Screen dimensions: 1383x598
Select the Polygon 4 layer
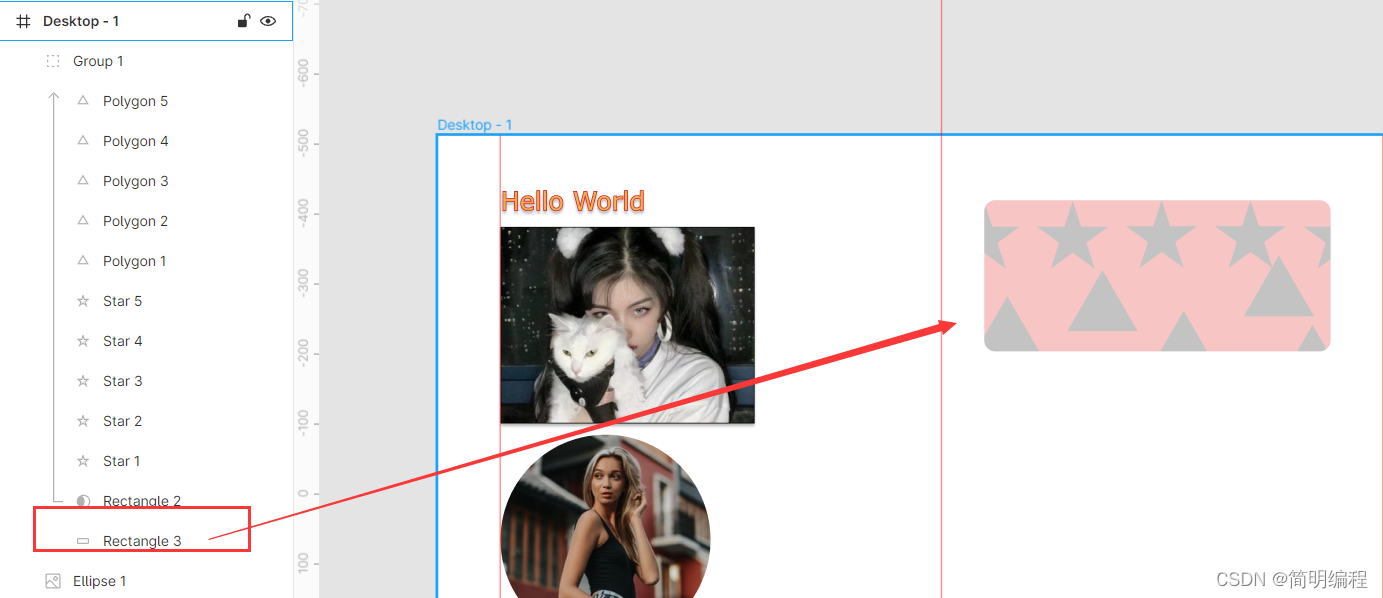(146, 141)
